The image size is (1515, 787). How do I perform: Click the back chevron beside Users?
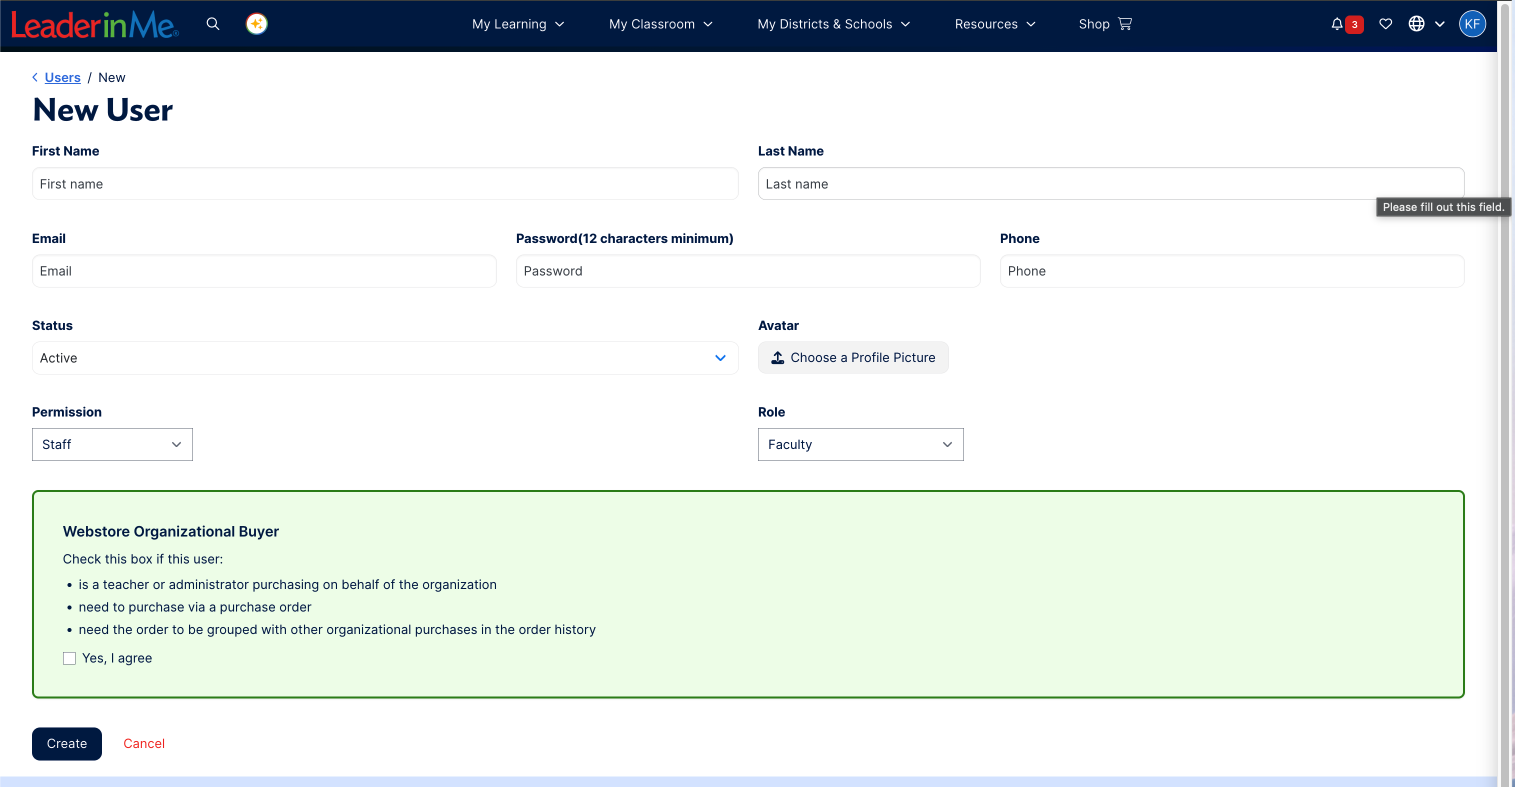pyautogui.click(x=35, y=77)
